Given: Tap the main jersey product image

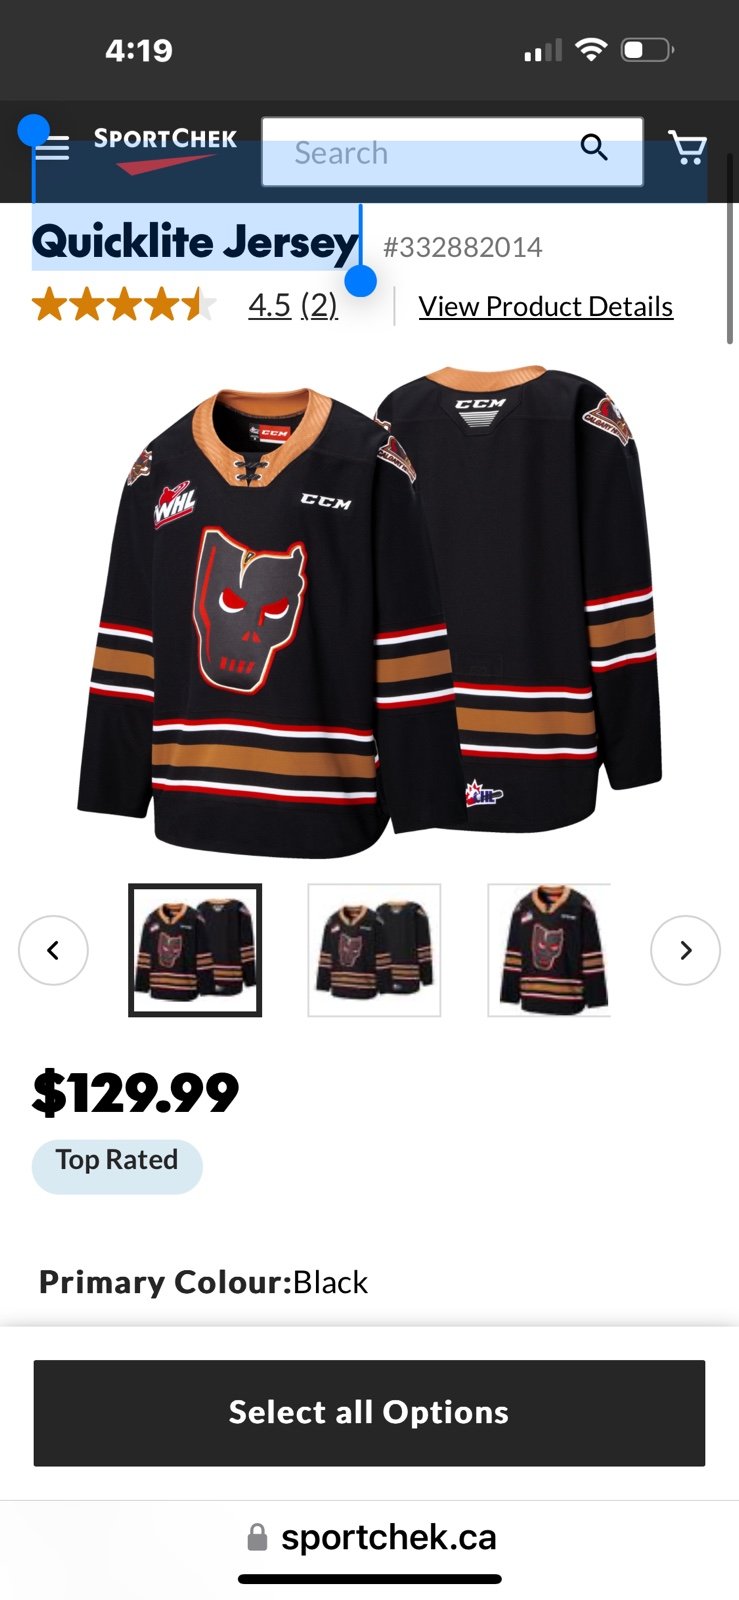Looking at the screenshot, I should point(370,610).
